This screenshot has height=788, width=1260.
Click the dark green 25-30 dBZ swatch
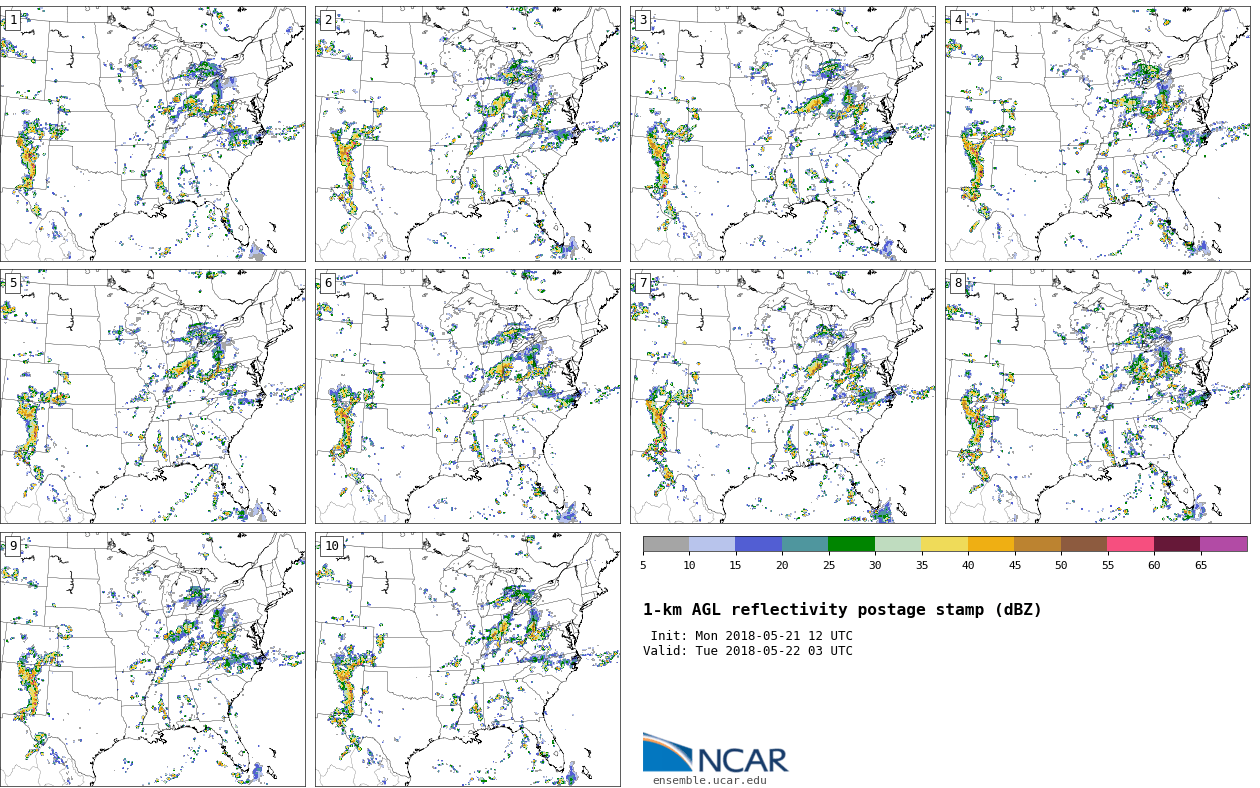851,544
